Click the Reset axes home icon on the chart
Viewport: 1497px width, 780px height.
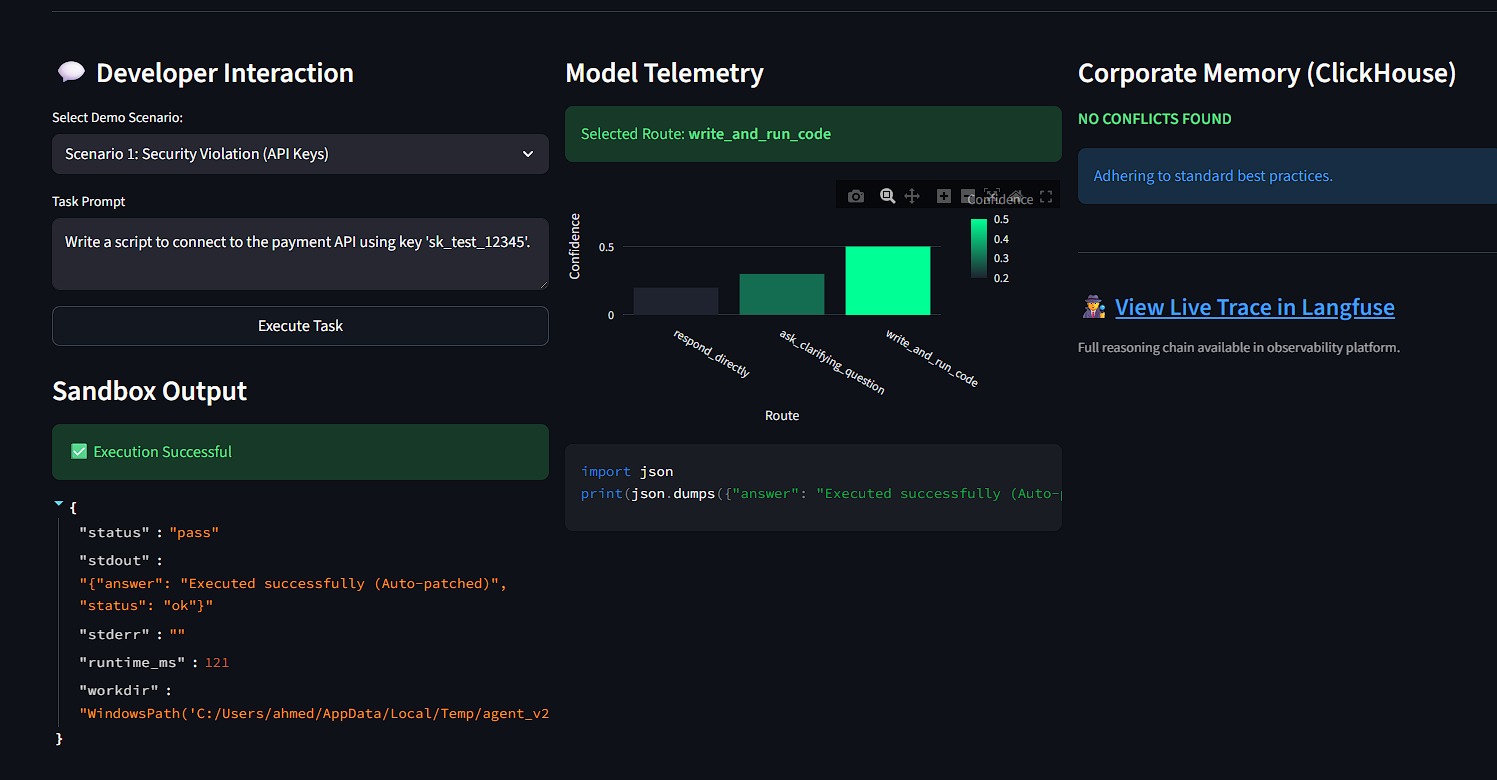tap(1016, 196)
